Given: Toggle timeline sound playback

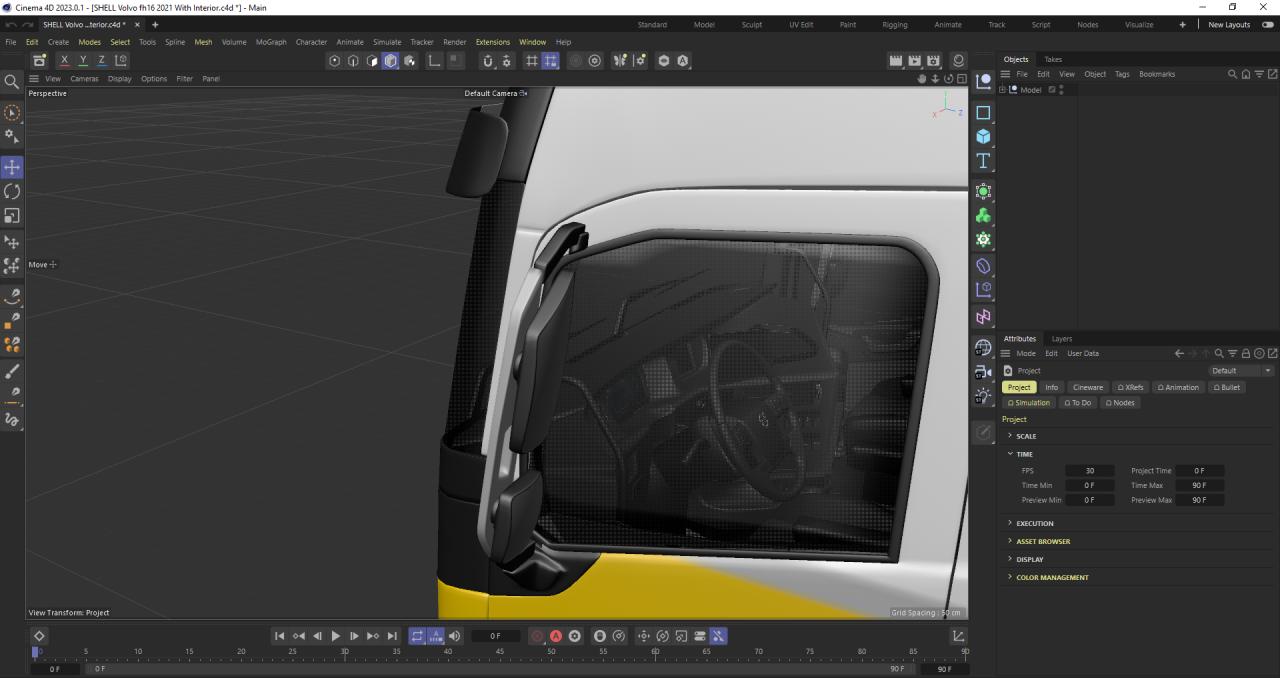Looking at the screenshot, I should coord(455,636).
